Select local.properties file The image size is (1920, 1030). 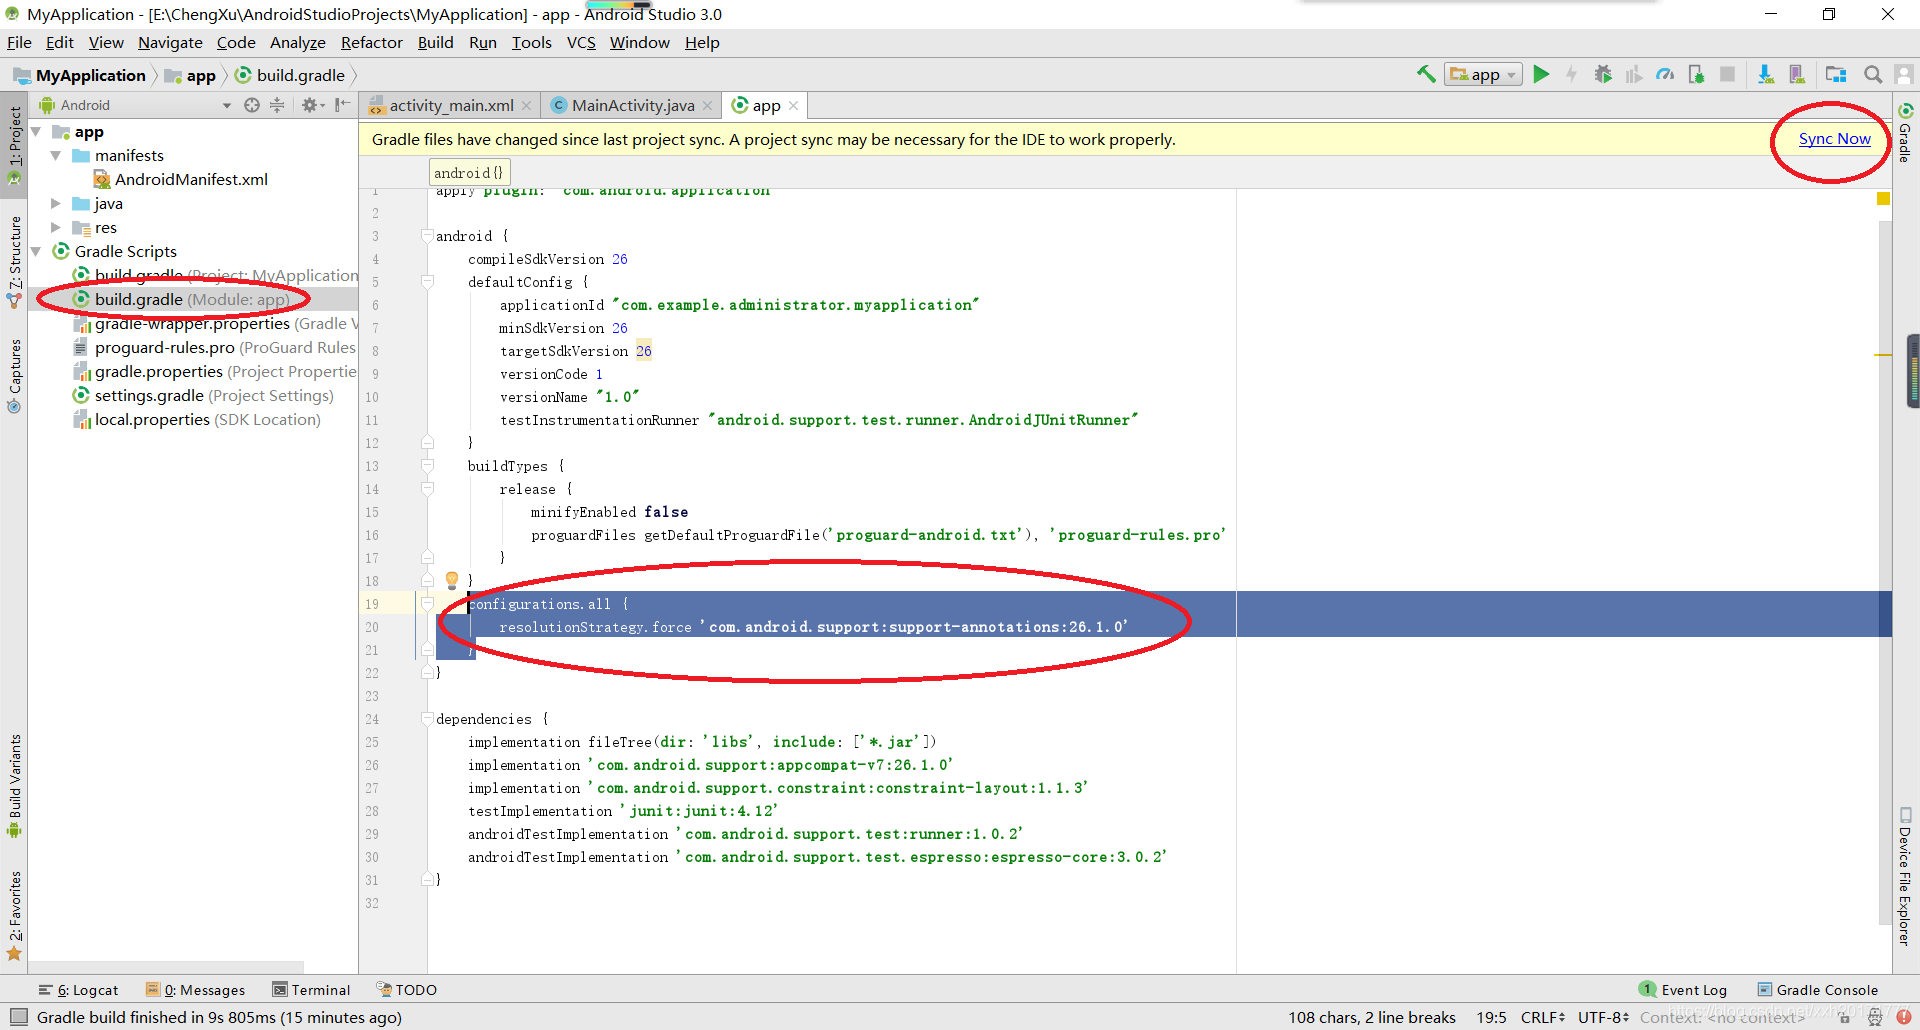tap(197, 419)
